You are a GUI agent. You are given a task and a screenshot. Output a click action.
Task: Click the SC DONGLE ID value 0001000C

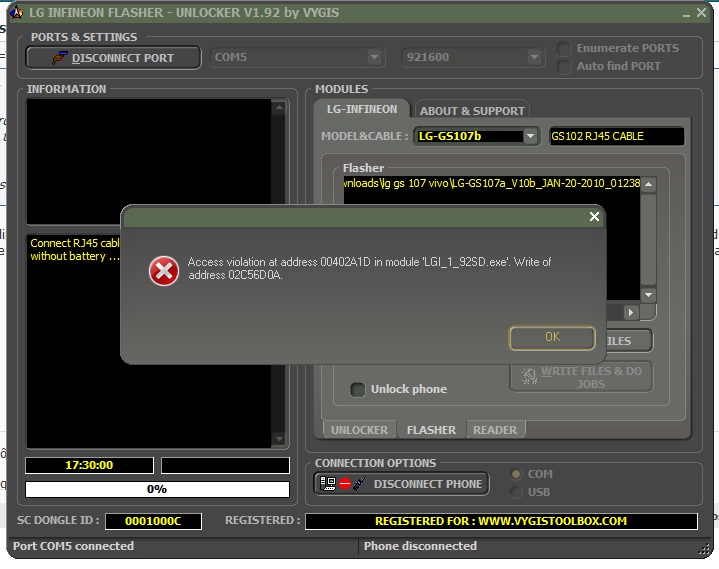click(153, 521)
